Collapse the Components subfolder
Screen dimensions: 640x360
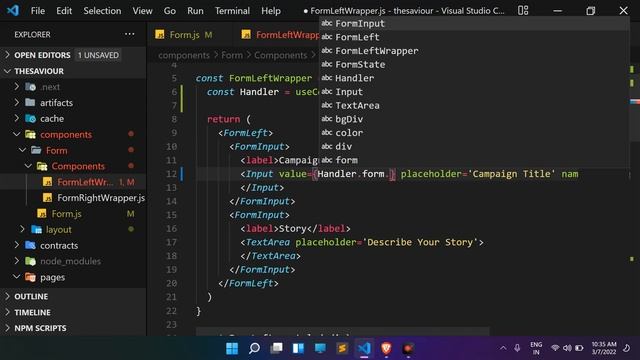coord(28,166)
